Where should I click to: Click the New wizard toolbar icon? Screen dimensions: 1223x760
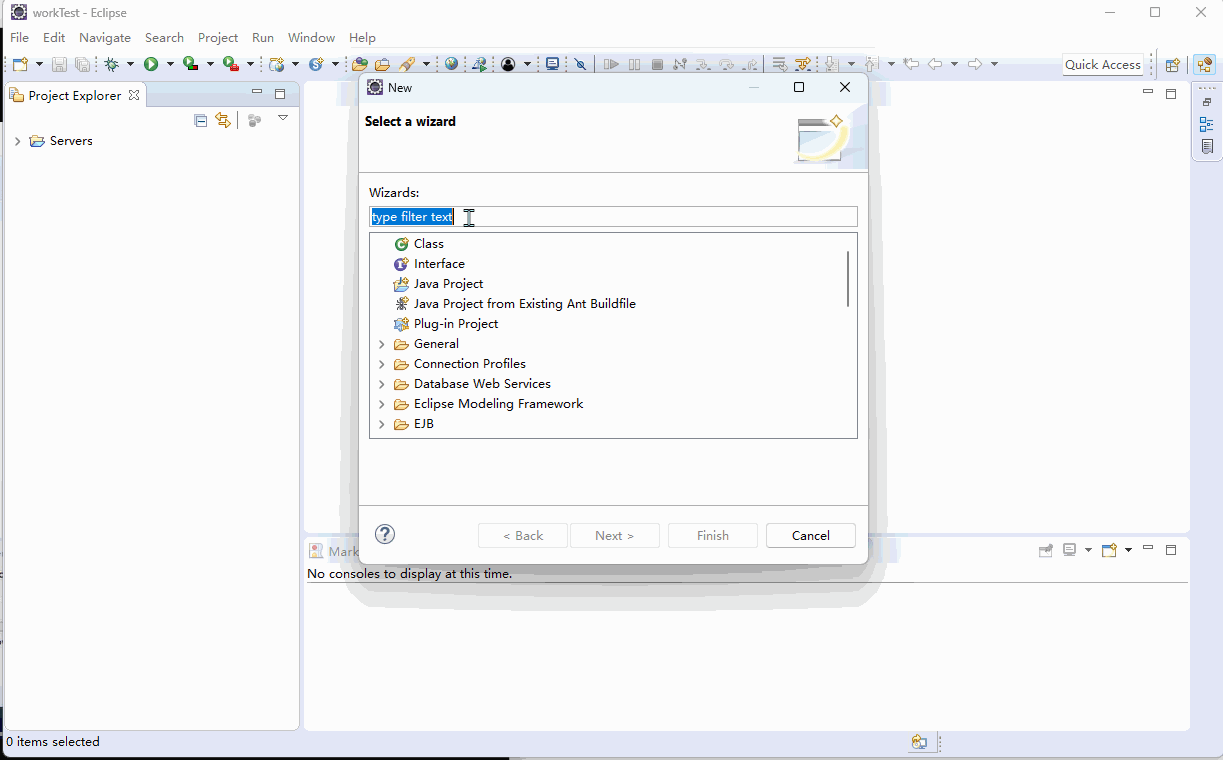click(20, 64)
